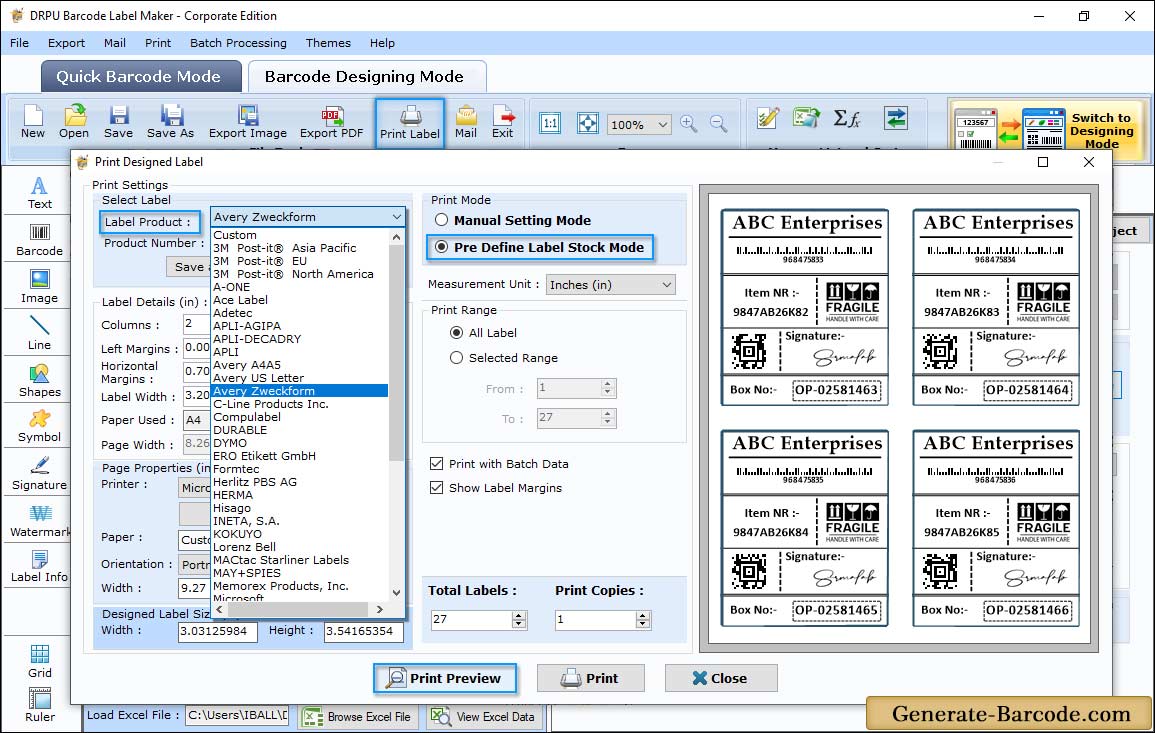Increase the Print Copies stepper value
This screenshot has width=1155, height=733.
[x=643, y=615]
